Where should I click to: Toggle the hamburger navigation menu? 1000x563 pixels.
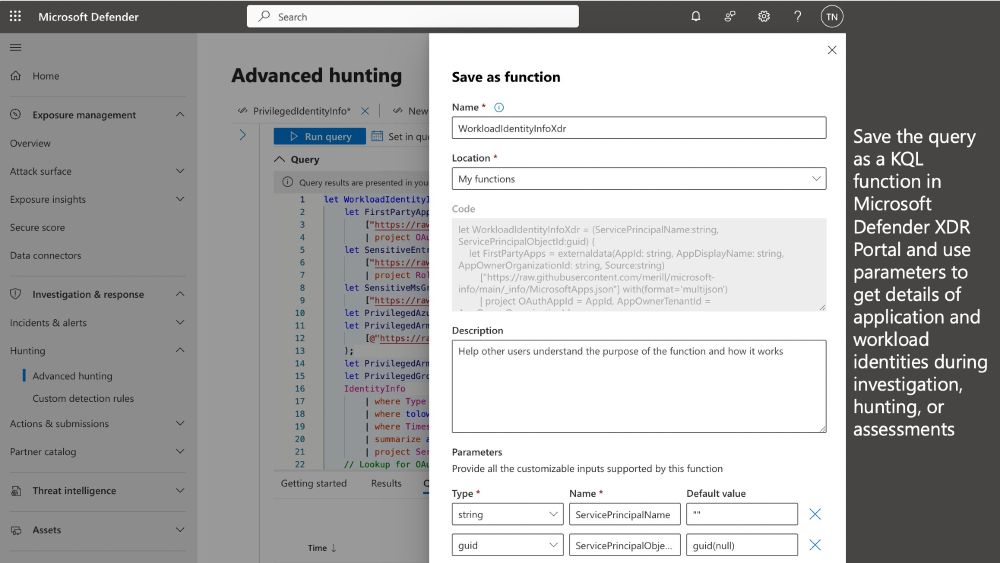point(15,47)
